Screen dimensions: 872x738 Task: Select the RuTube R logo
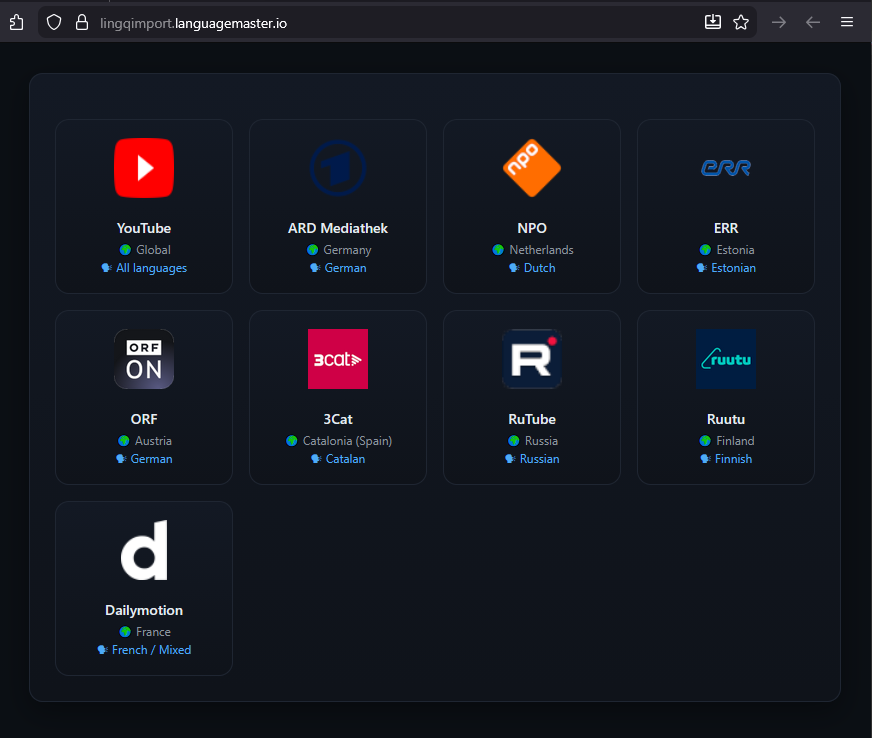[532, 359]
